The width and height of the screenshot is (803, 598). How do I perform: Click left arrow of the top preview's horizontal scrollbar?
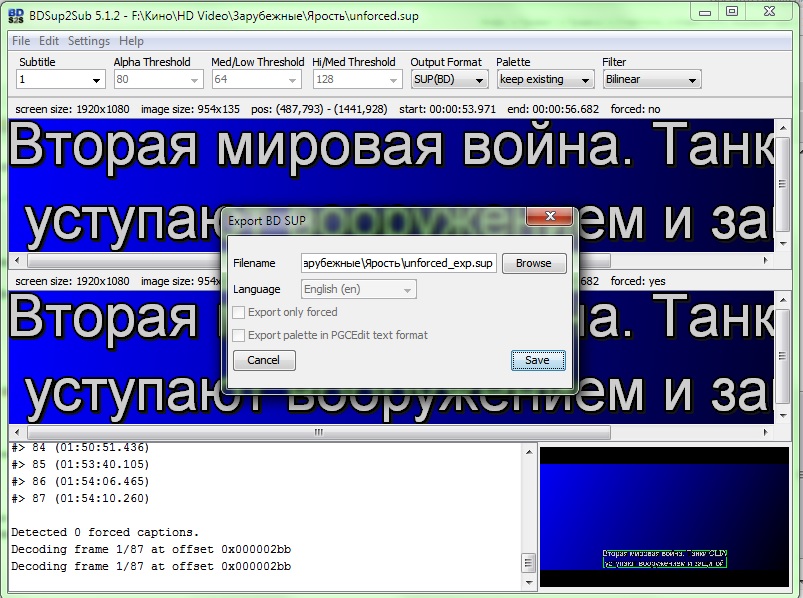click(17, 261)
